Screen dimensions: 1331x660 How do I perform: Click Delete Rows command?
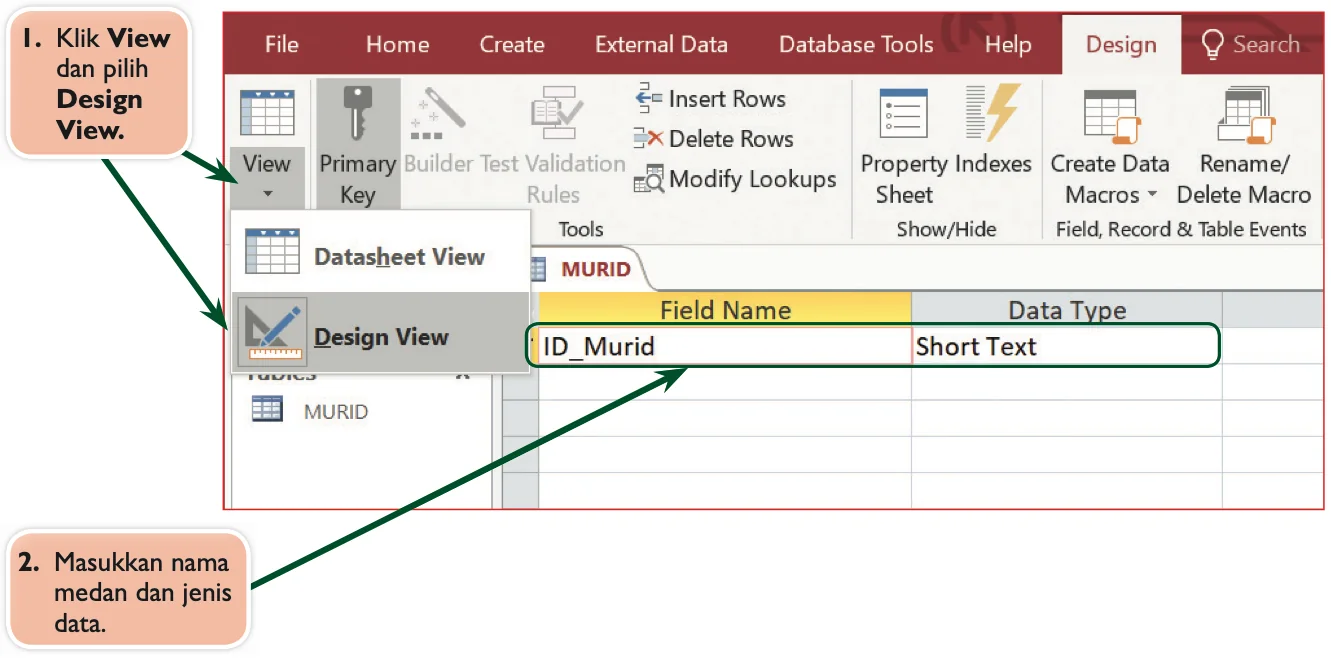click(714, 139)
